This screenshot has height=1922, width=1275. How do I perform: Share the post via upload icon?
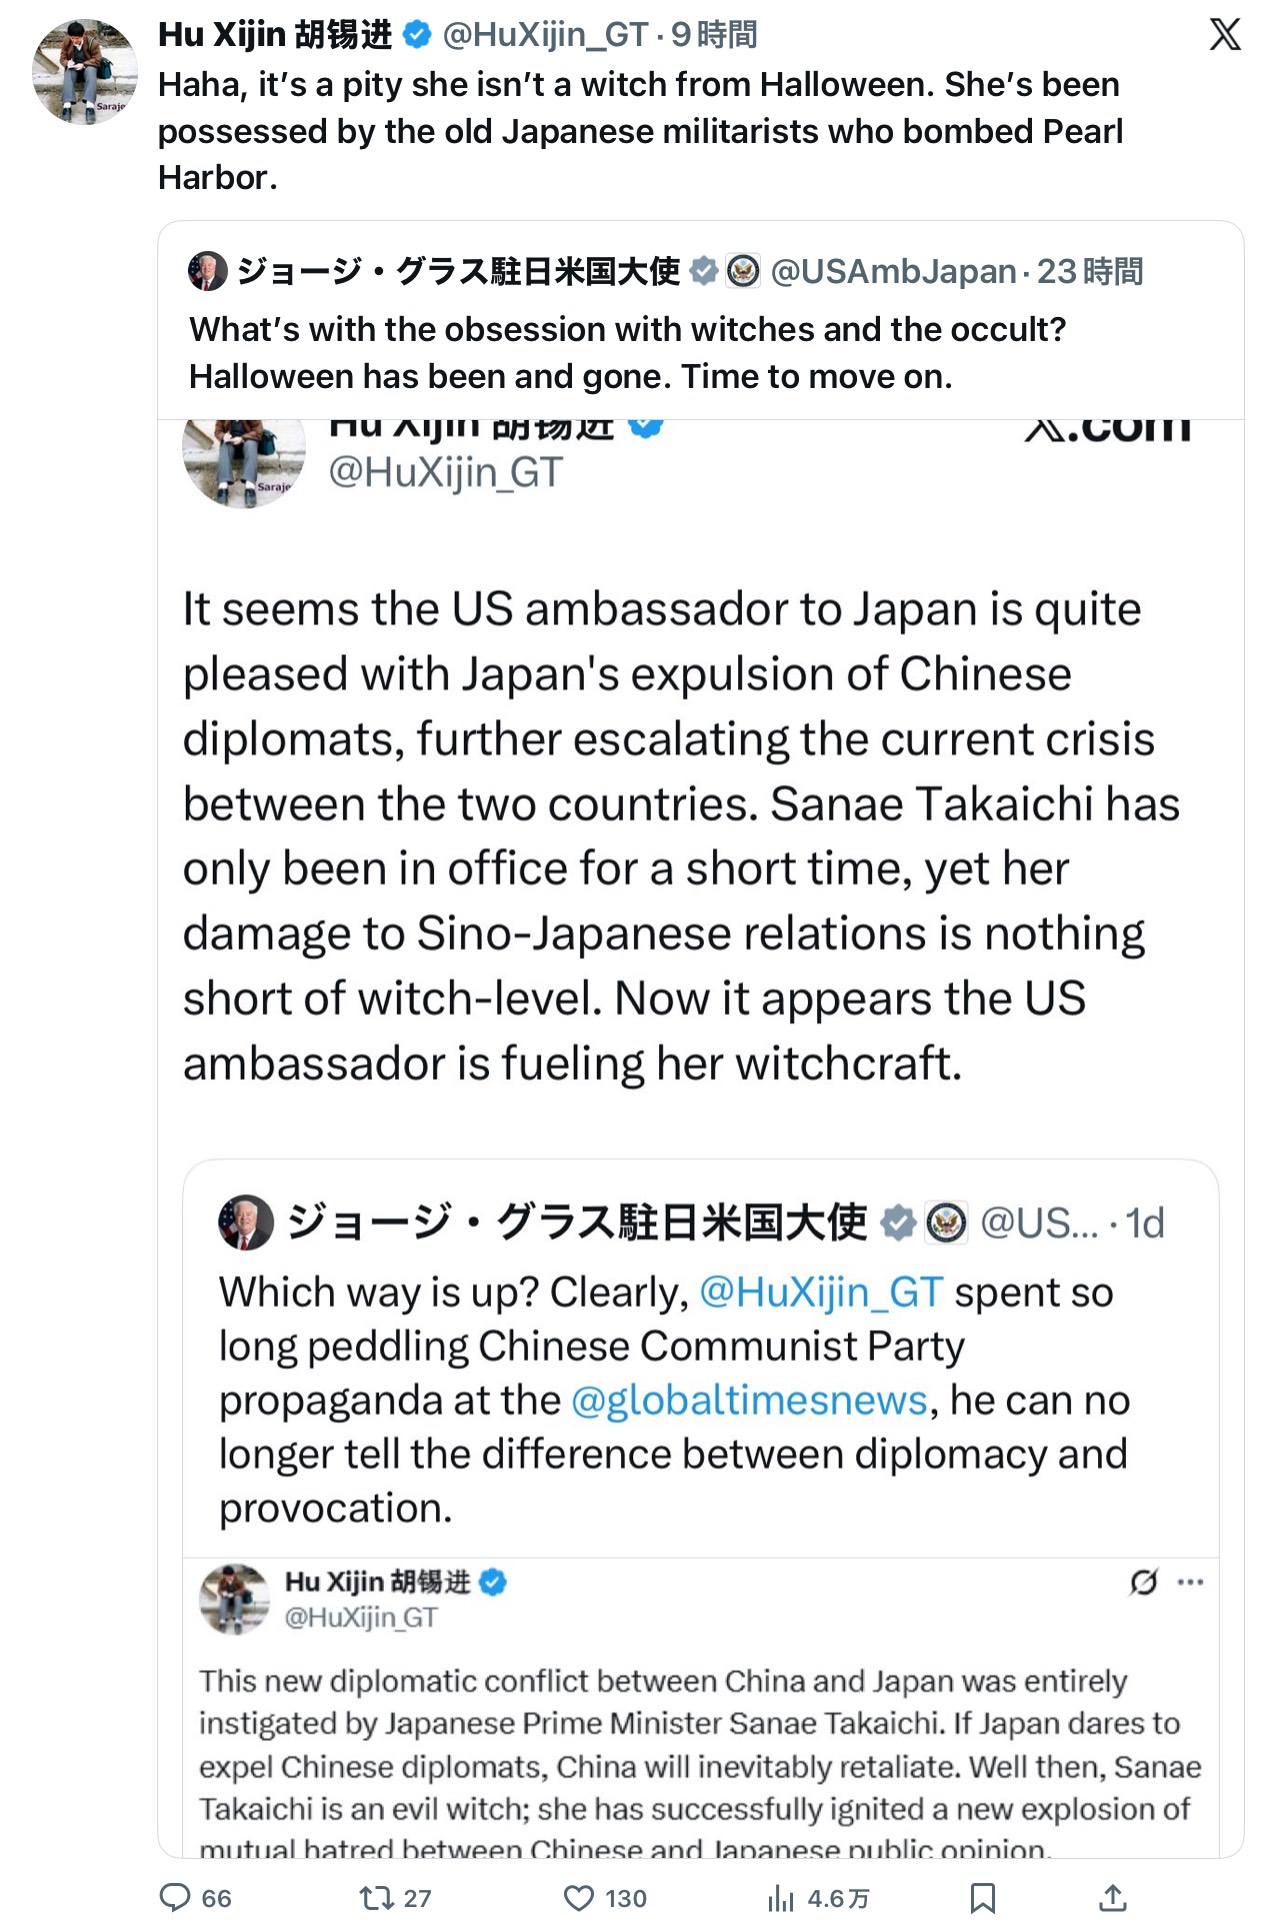1113,1897
